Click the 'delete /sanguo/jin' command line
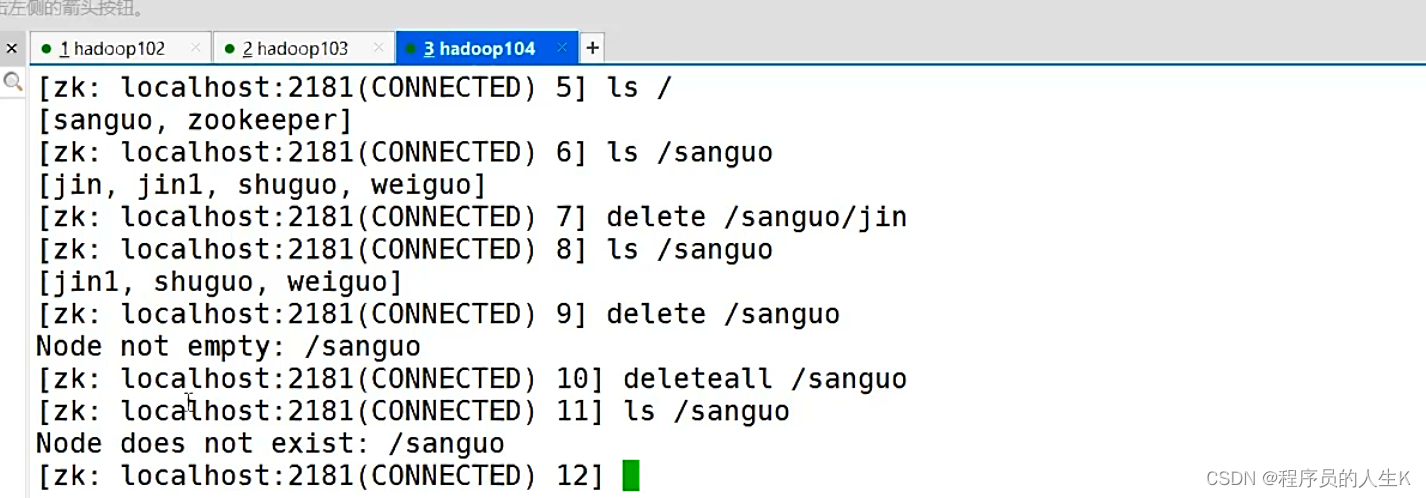 click(756, 217)
